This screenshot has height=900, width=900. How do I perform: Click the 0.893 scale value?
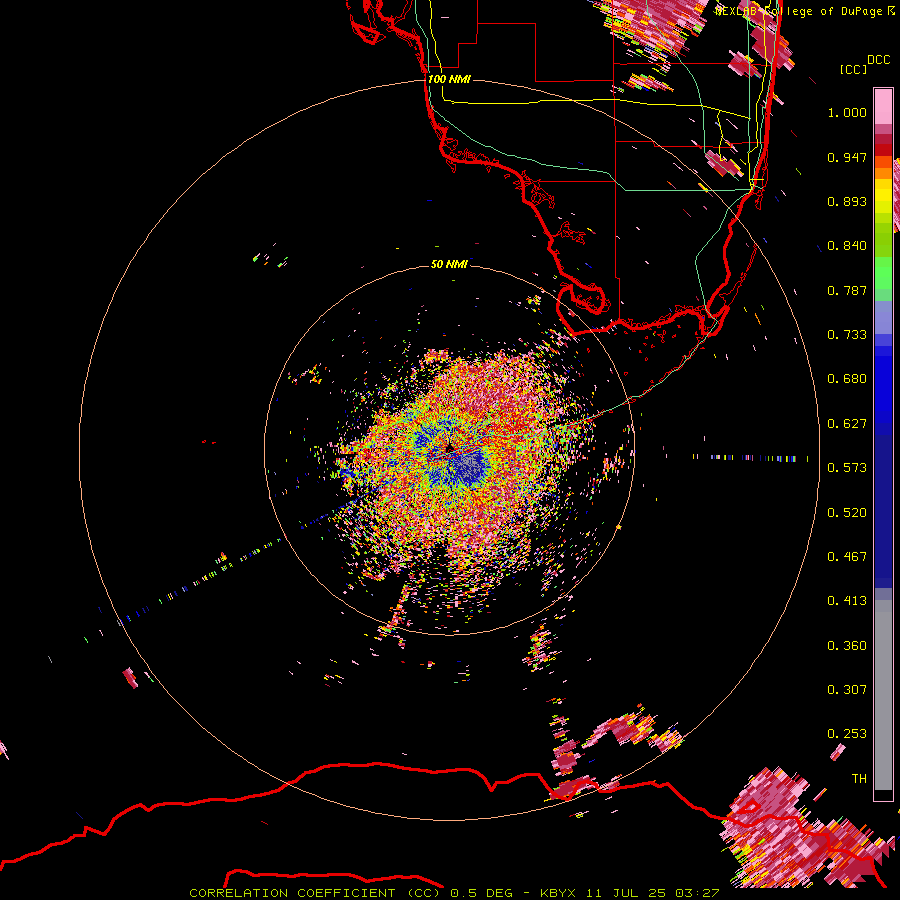point(847,201)
